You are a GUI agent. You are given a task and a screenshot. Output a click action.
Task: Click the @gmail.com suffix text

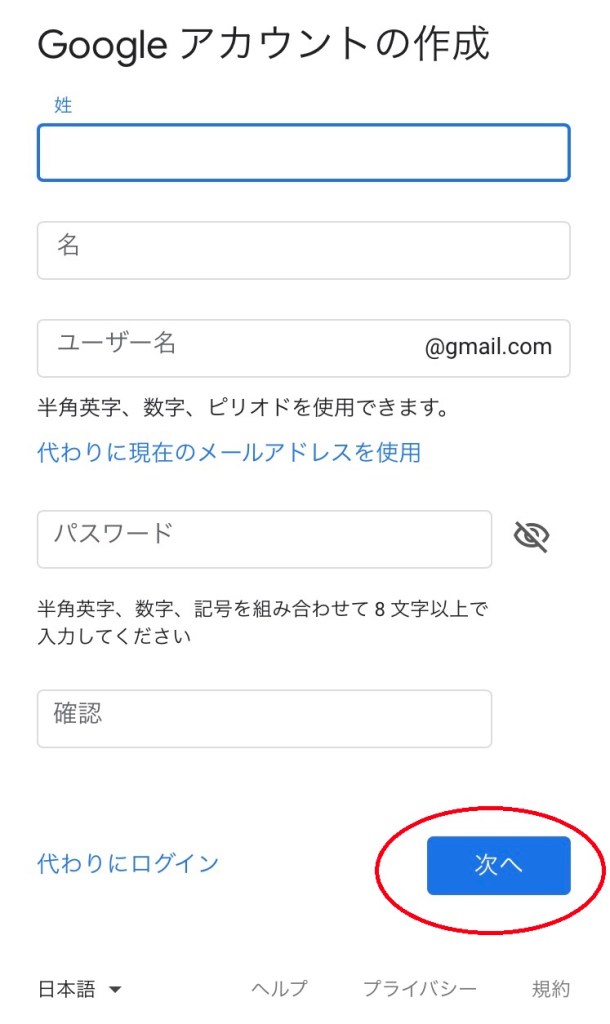point(488,347)
